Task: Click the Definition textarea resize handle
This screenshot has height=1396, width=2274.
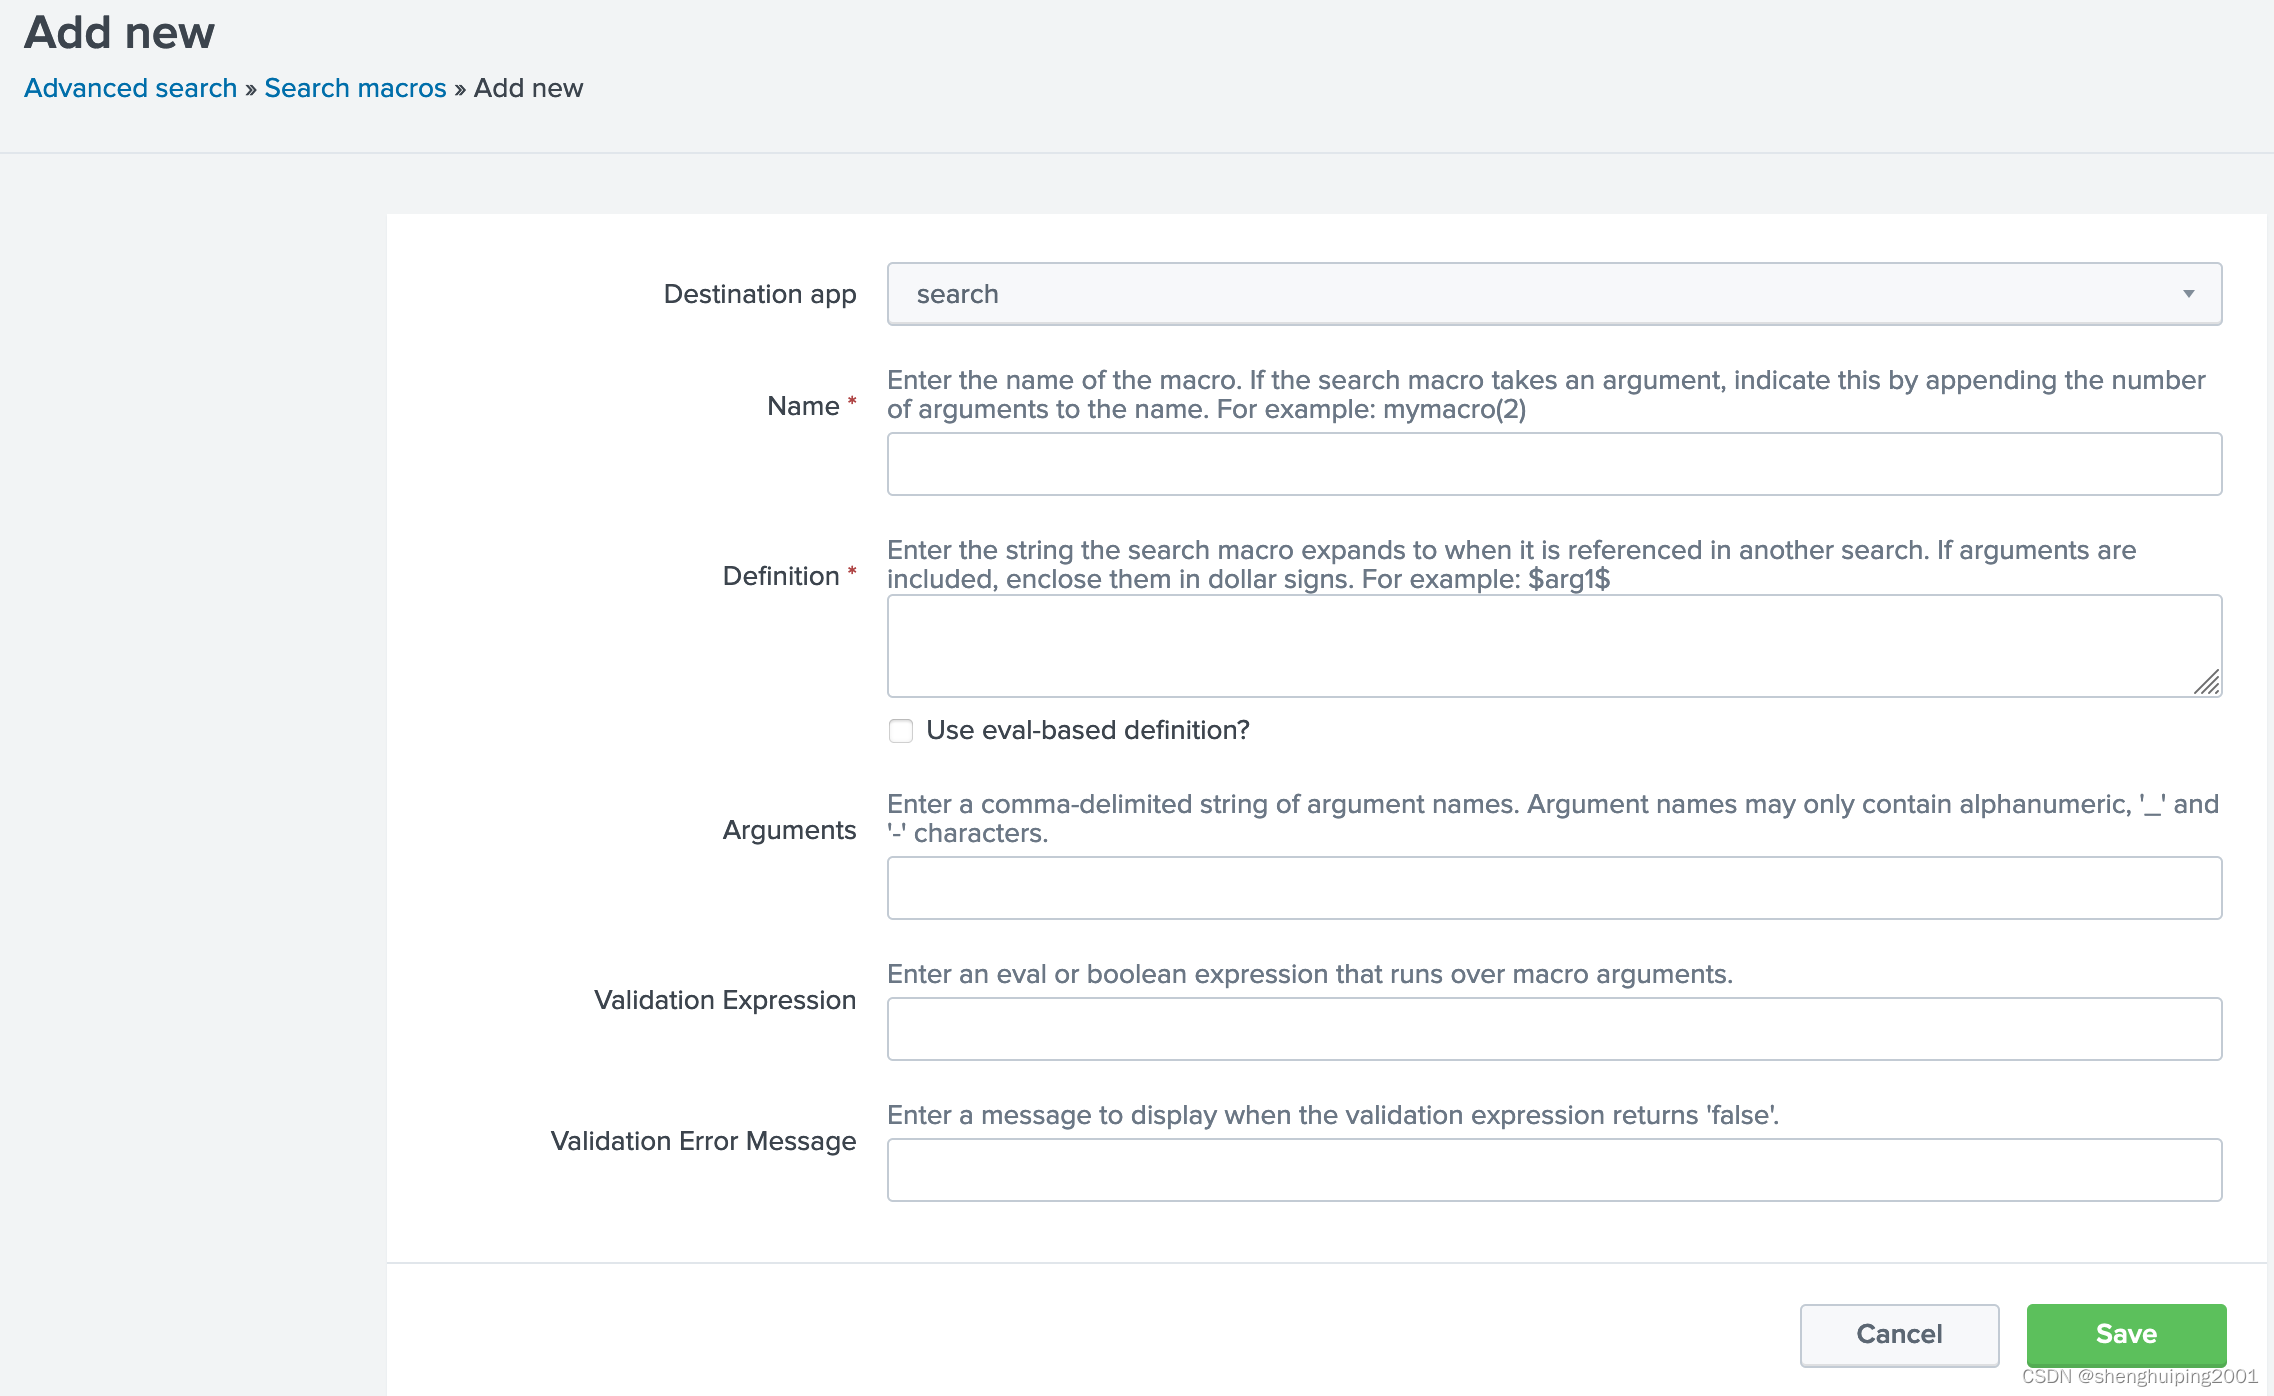Action: (x=2210, y=684)
